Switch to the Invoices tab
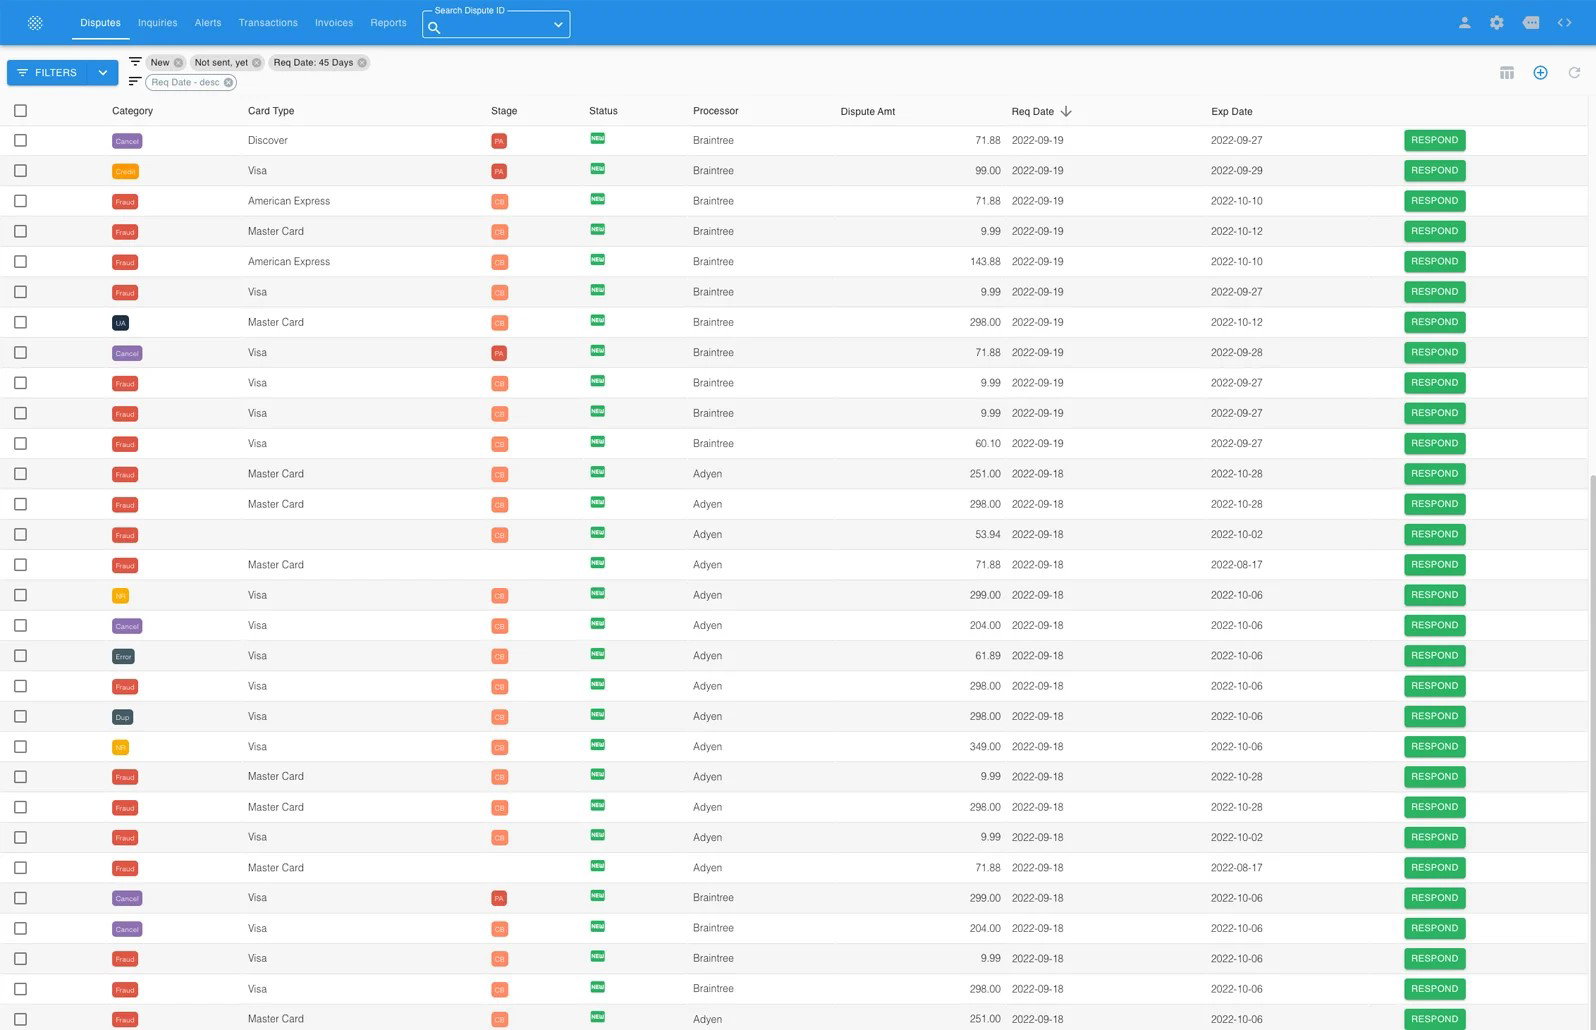This screenshot has width=1596, height=1030. tap(334, 23)
